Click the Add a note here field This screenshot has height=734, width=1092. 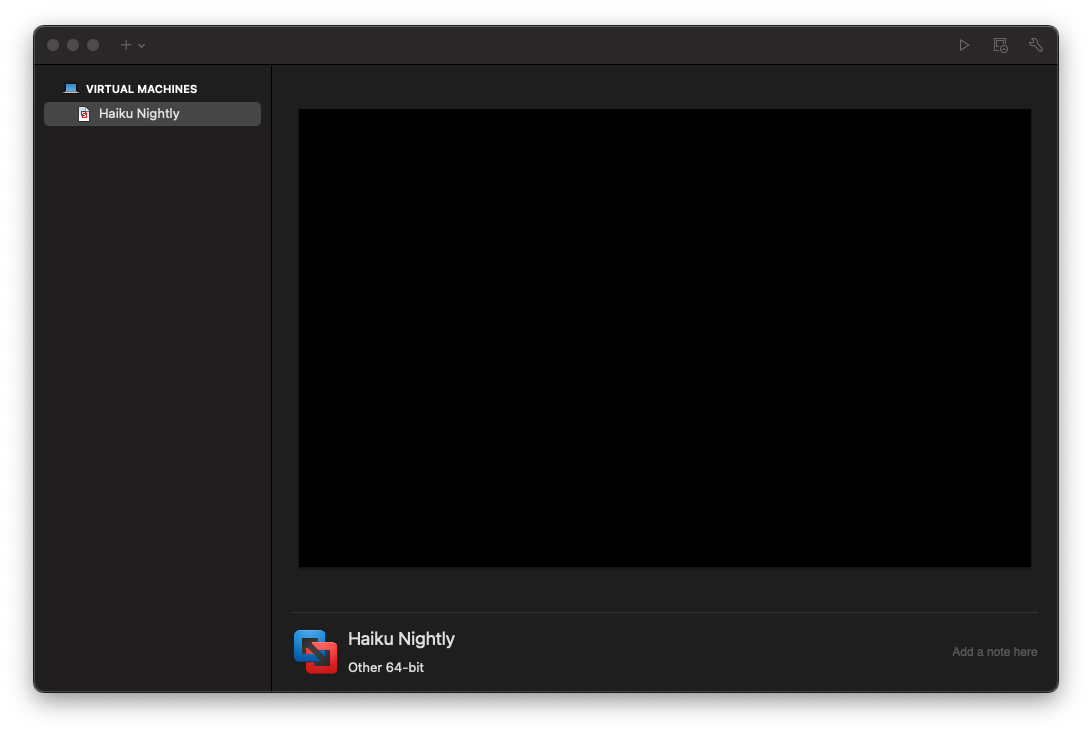[994, 652]
